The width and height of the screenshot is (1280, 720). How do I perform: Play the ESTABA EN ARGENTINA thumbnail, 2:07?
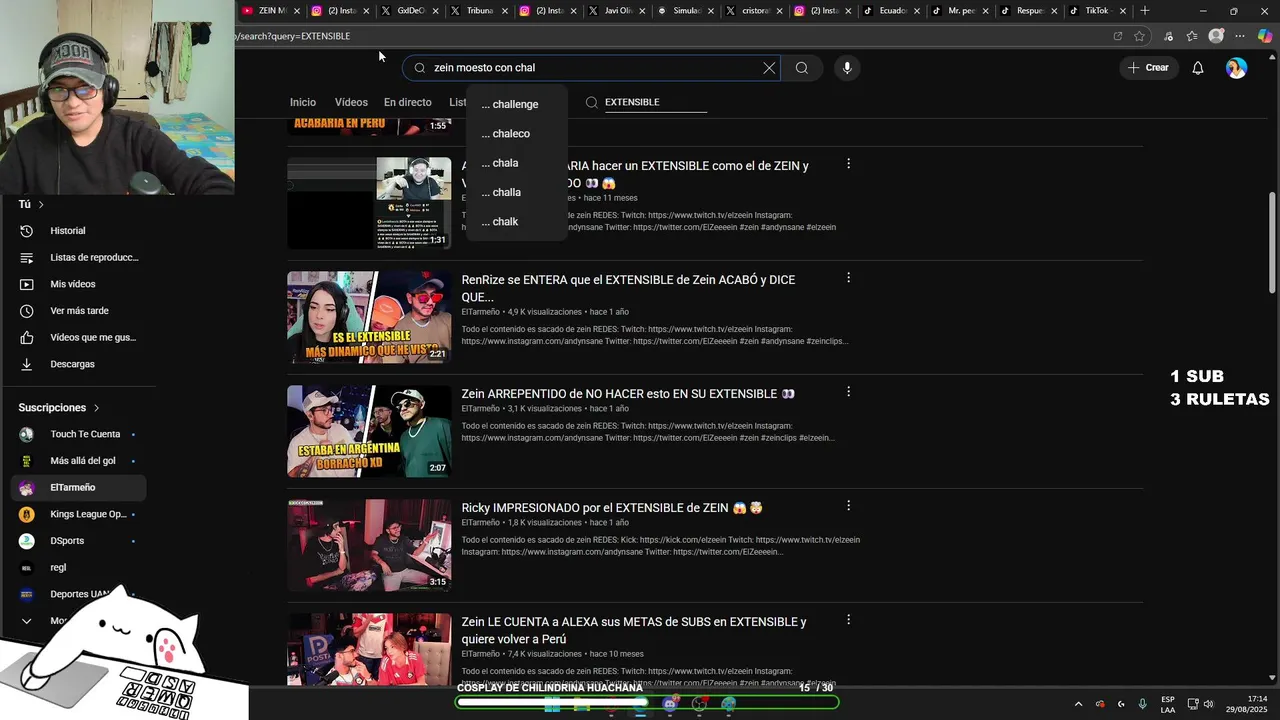pyautogui.click(x=369, y=431)
